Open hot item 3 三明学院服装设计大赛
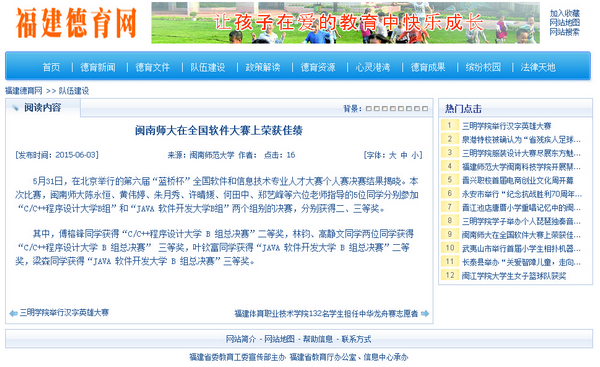This screenshot has height=367, width=600. [x=521, y=153]
